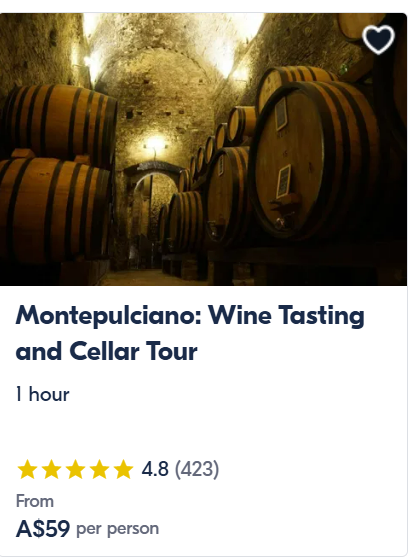Click the 'per person' text
The image size is (409, 560).
[x=118, y=529]
